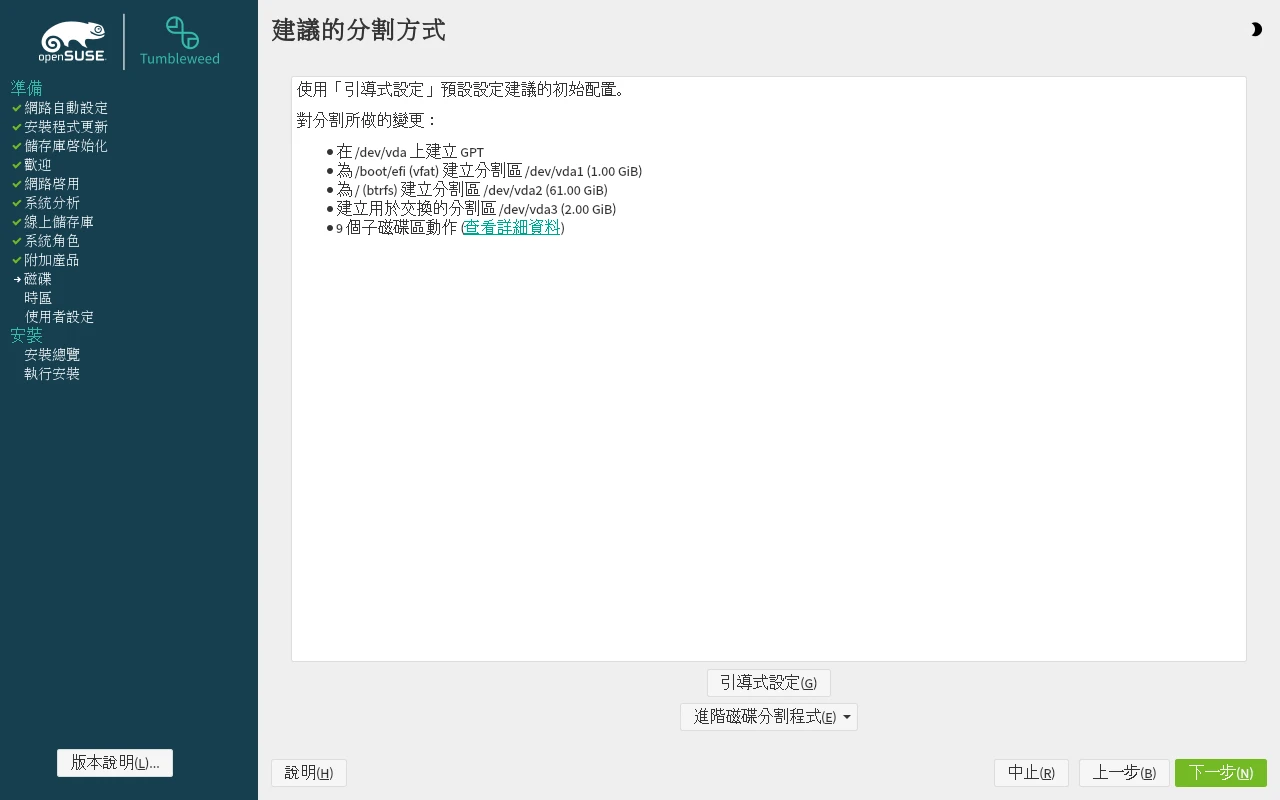Viewport: 1280px width, 800px height.
Task: Click the openSUSE chameleon logo
Action: (x=73, y=41)
